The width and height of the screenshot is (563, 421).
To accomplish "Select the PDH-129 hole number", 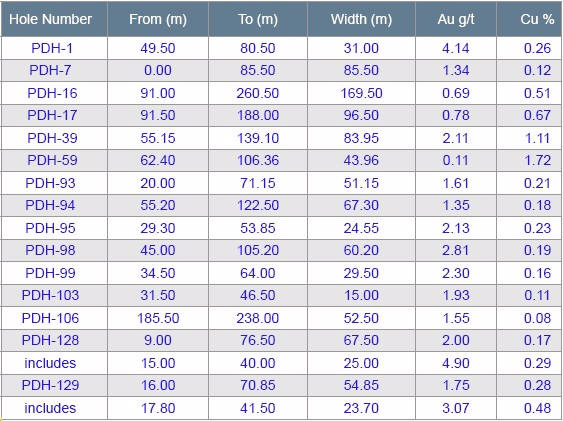I will [x=50, y=385].
